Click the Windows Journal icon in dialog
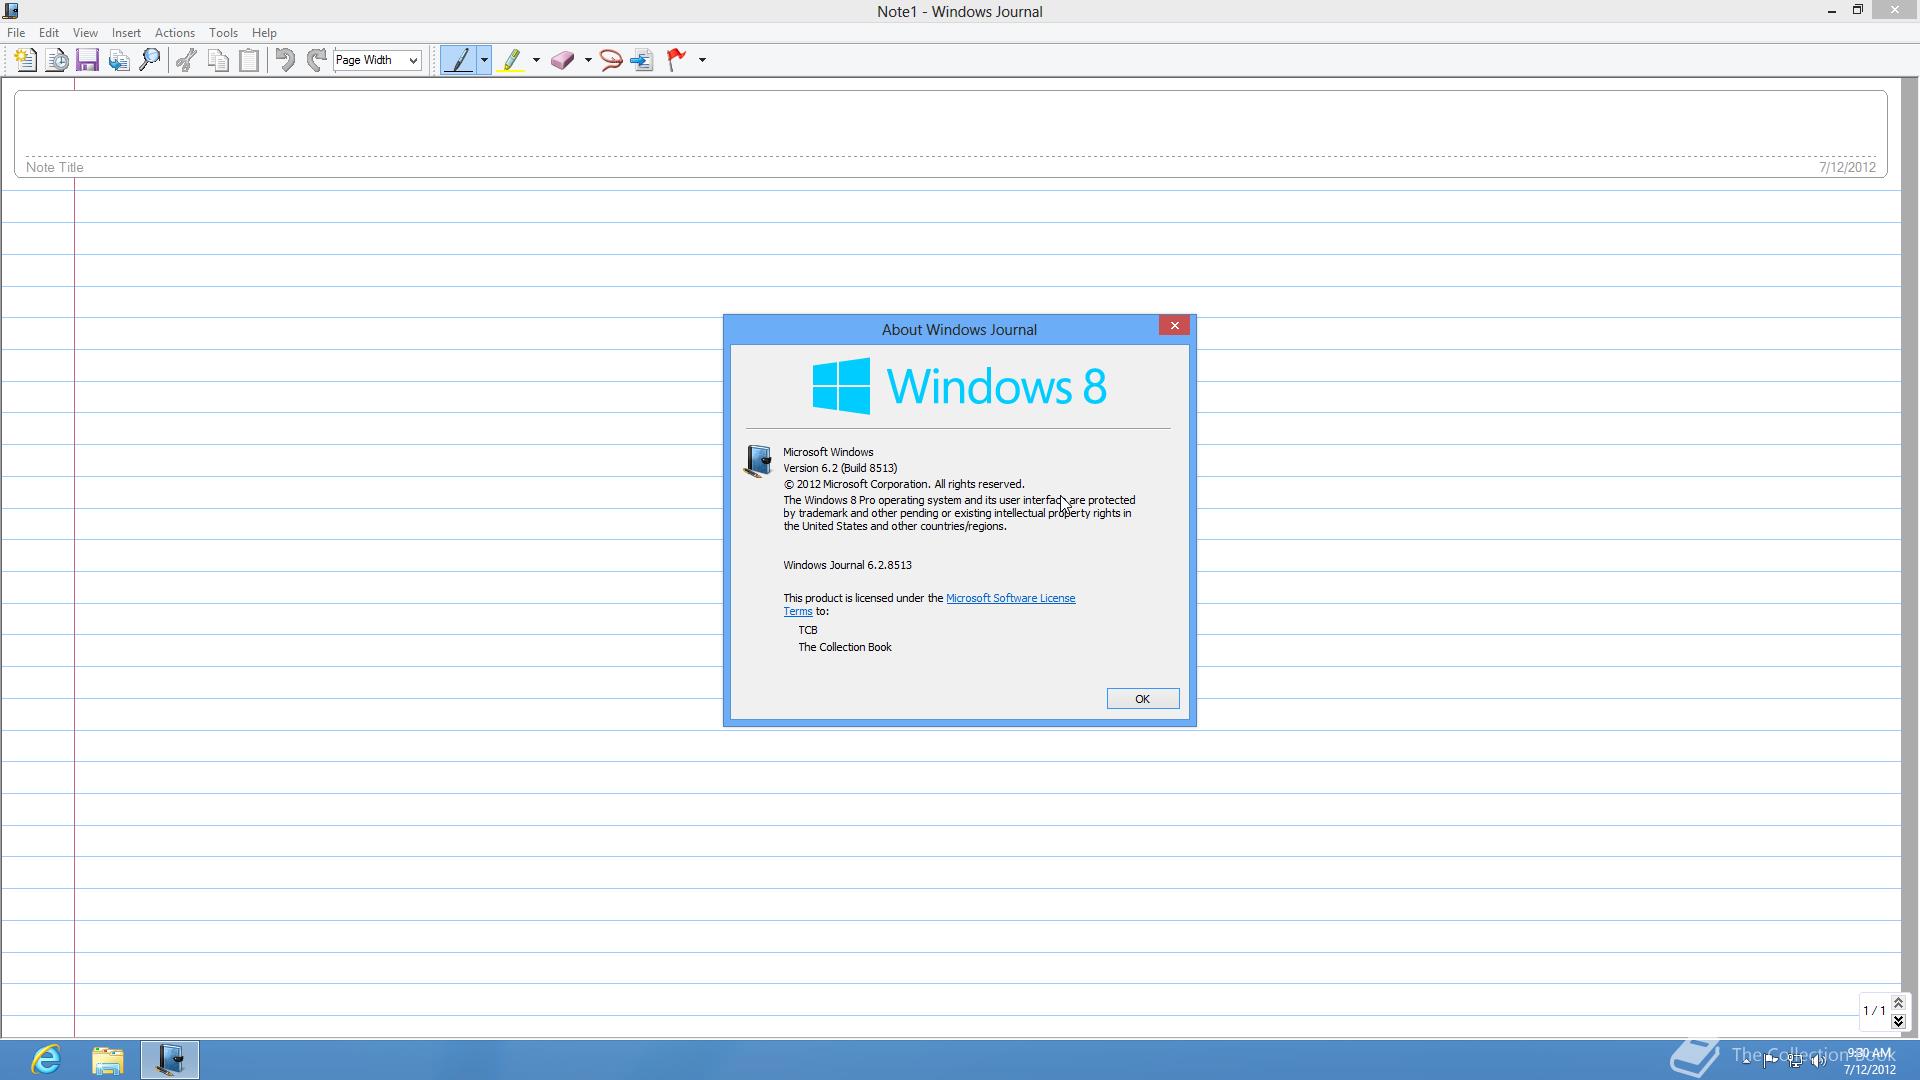The height and width of the screenshot is (1080, 1920). (x=758, y=460)
